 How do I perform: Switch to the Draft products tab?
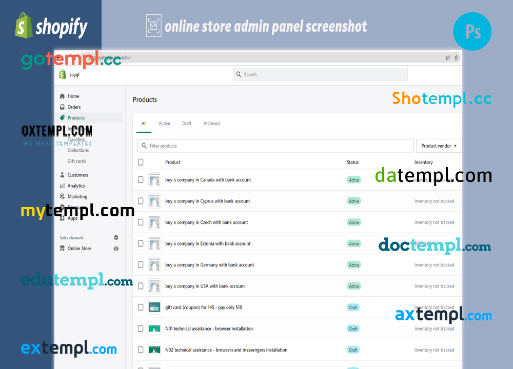pos(186,123)
